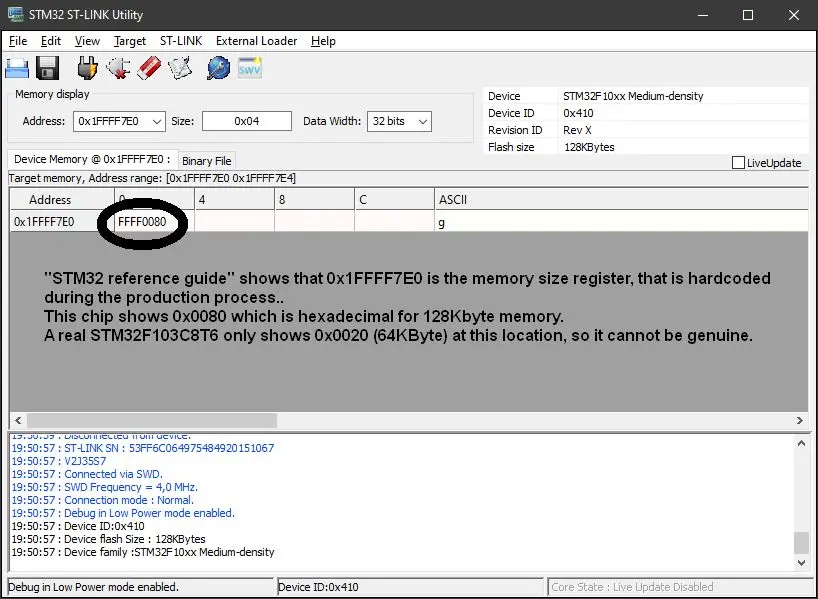This screenshot has width=818, height=599.
Task: Select the 0x1FFFF7E0 address row cell
Action: (x=62, y=222)
